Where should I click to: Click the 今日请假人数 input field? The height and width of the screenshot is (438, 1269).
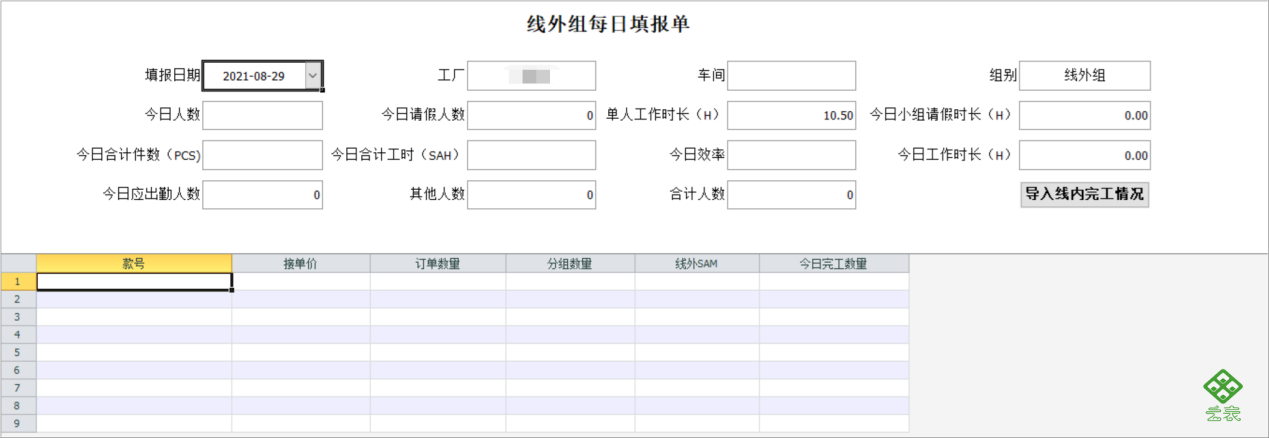pyautogui.click(x=531, y=115)
